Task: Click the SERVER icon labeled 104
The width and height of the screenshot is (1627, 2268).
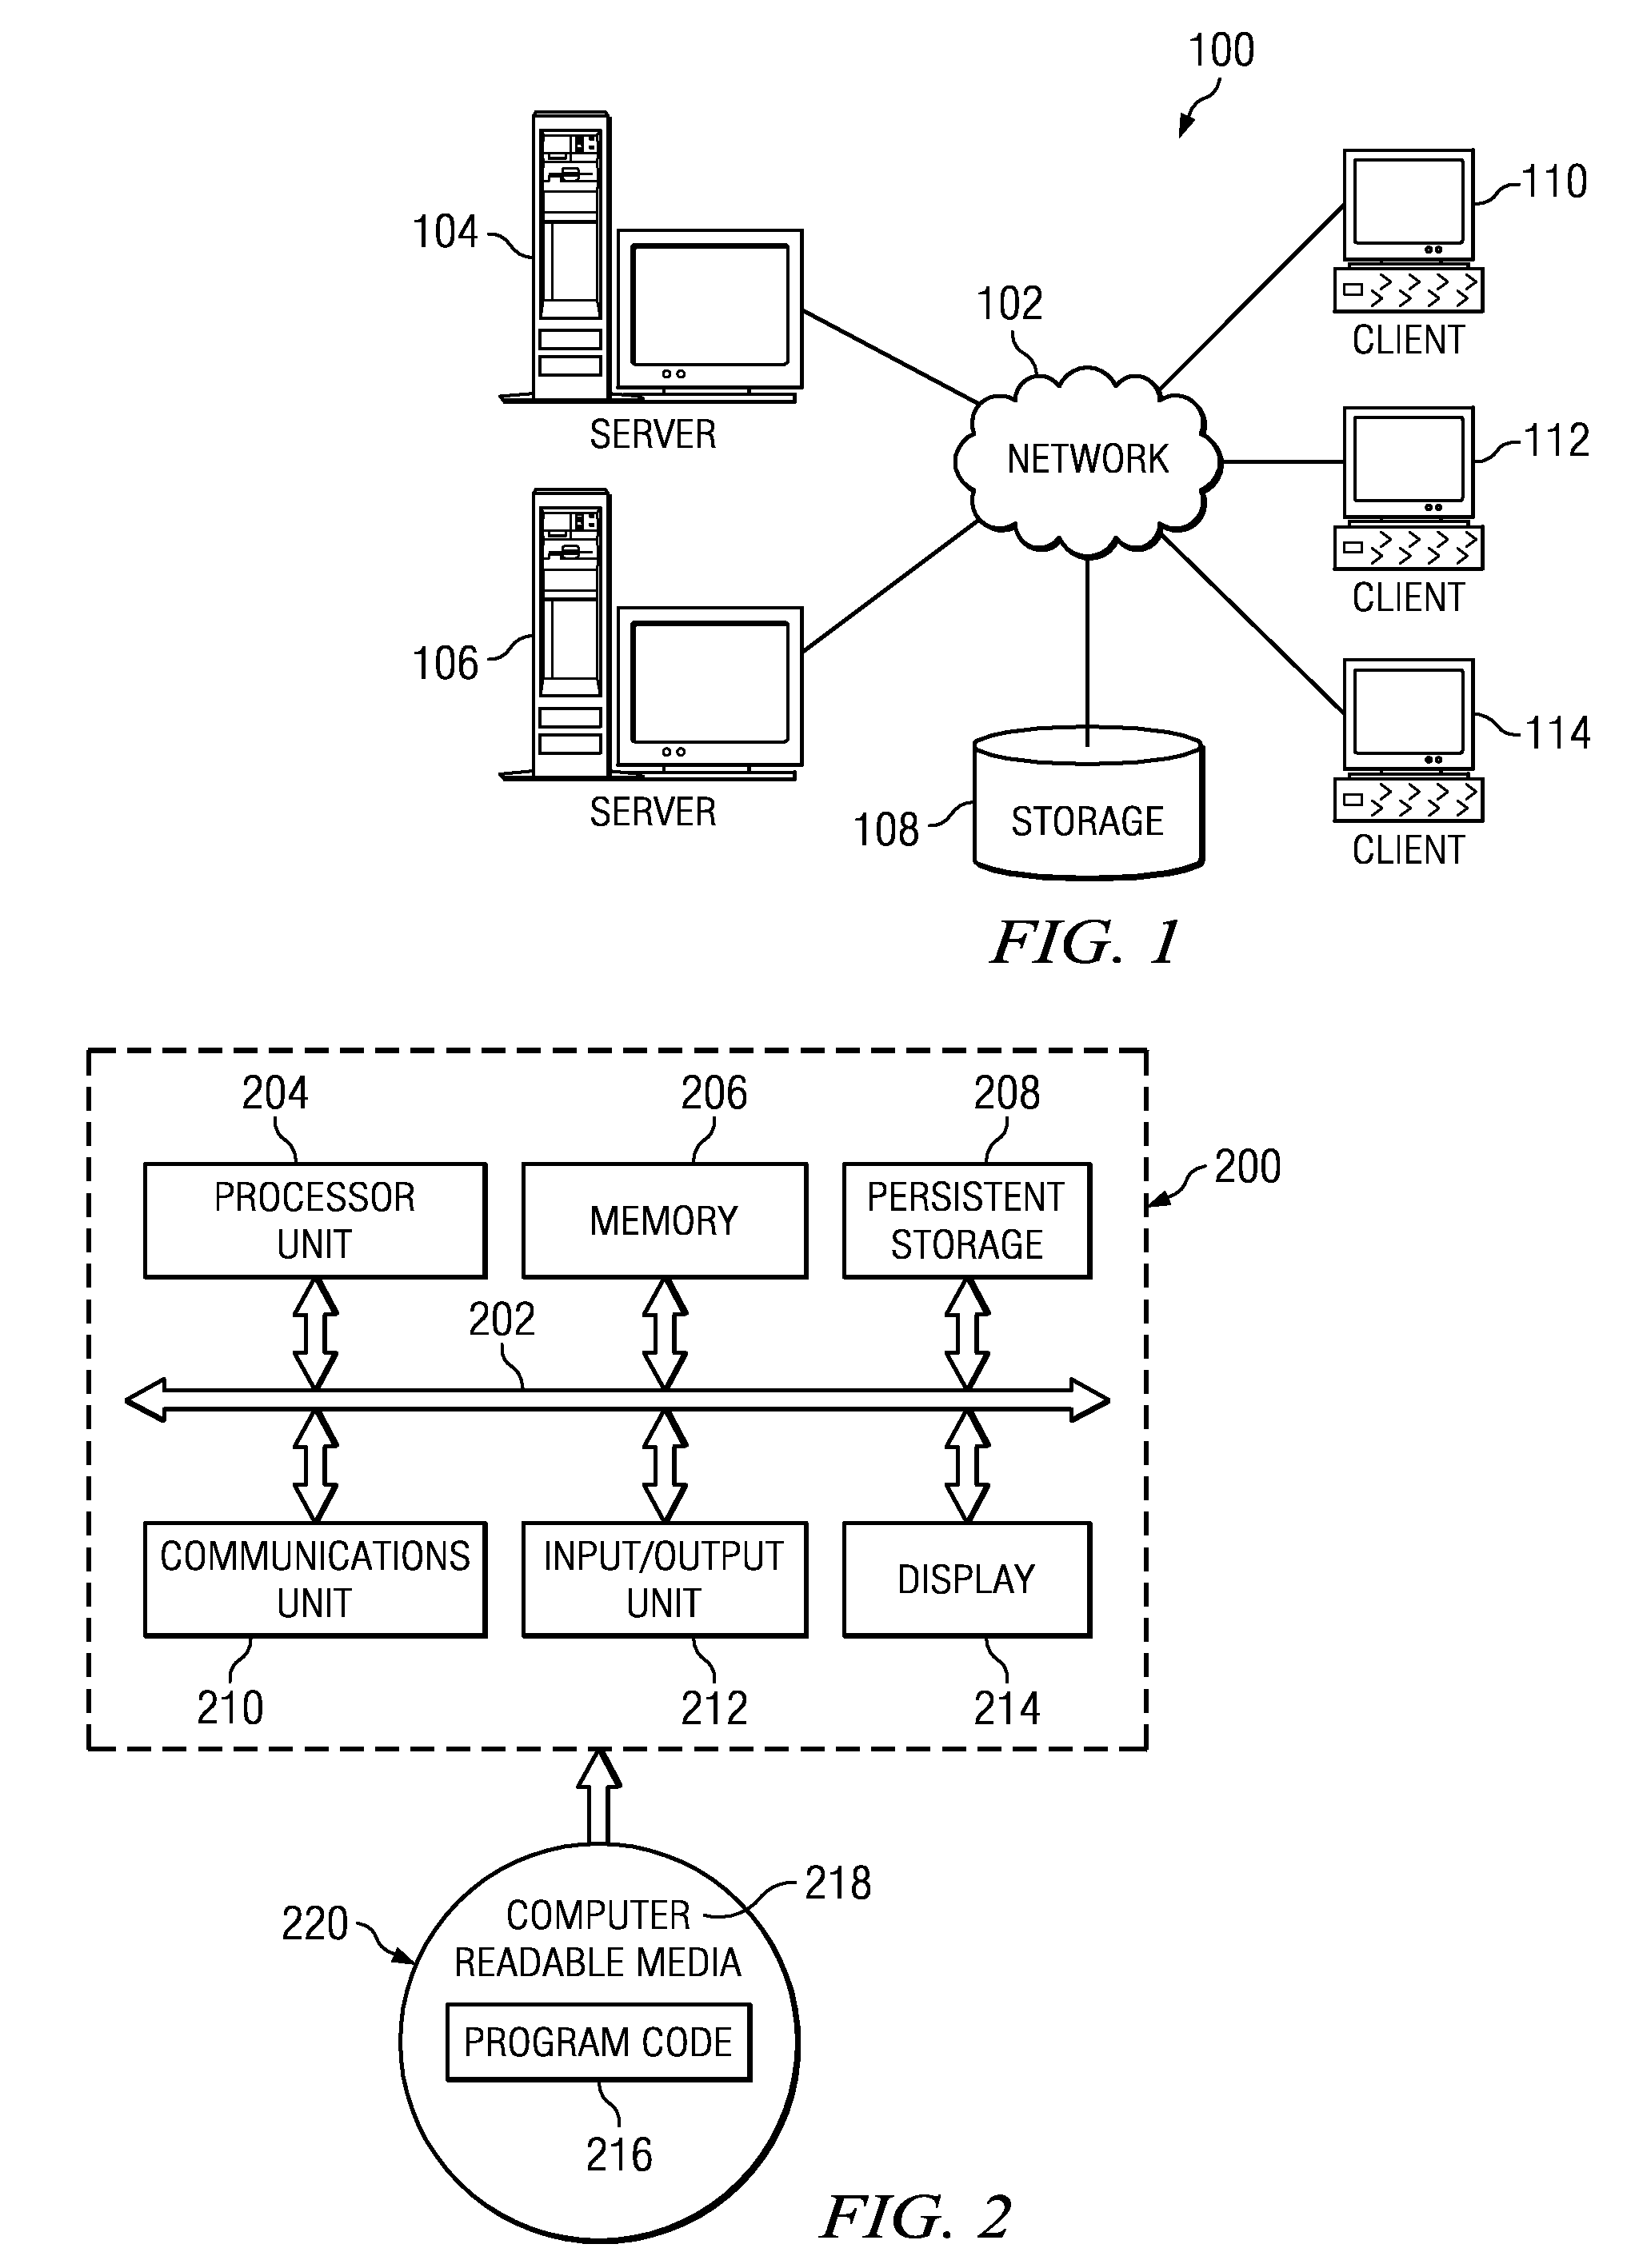Action: (x=539, y=211)
